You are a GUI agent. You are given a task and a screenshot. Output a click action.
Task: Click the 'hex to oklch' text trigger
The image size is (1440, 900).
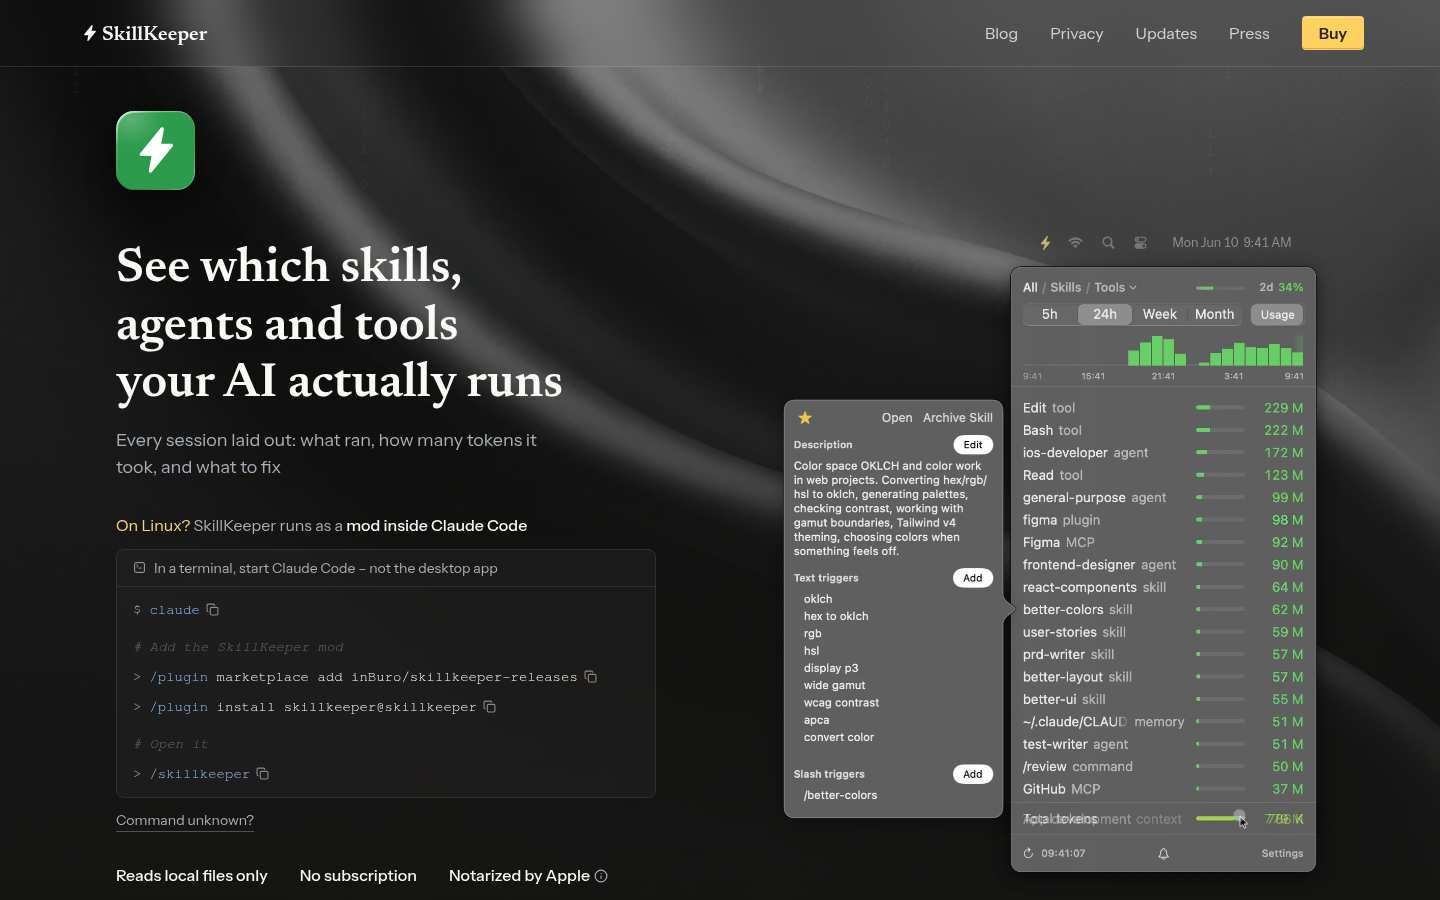pyautogui.click(x=836, y=616)
